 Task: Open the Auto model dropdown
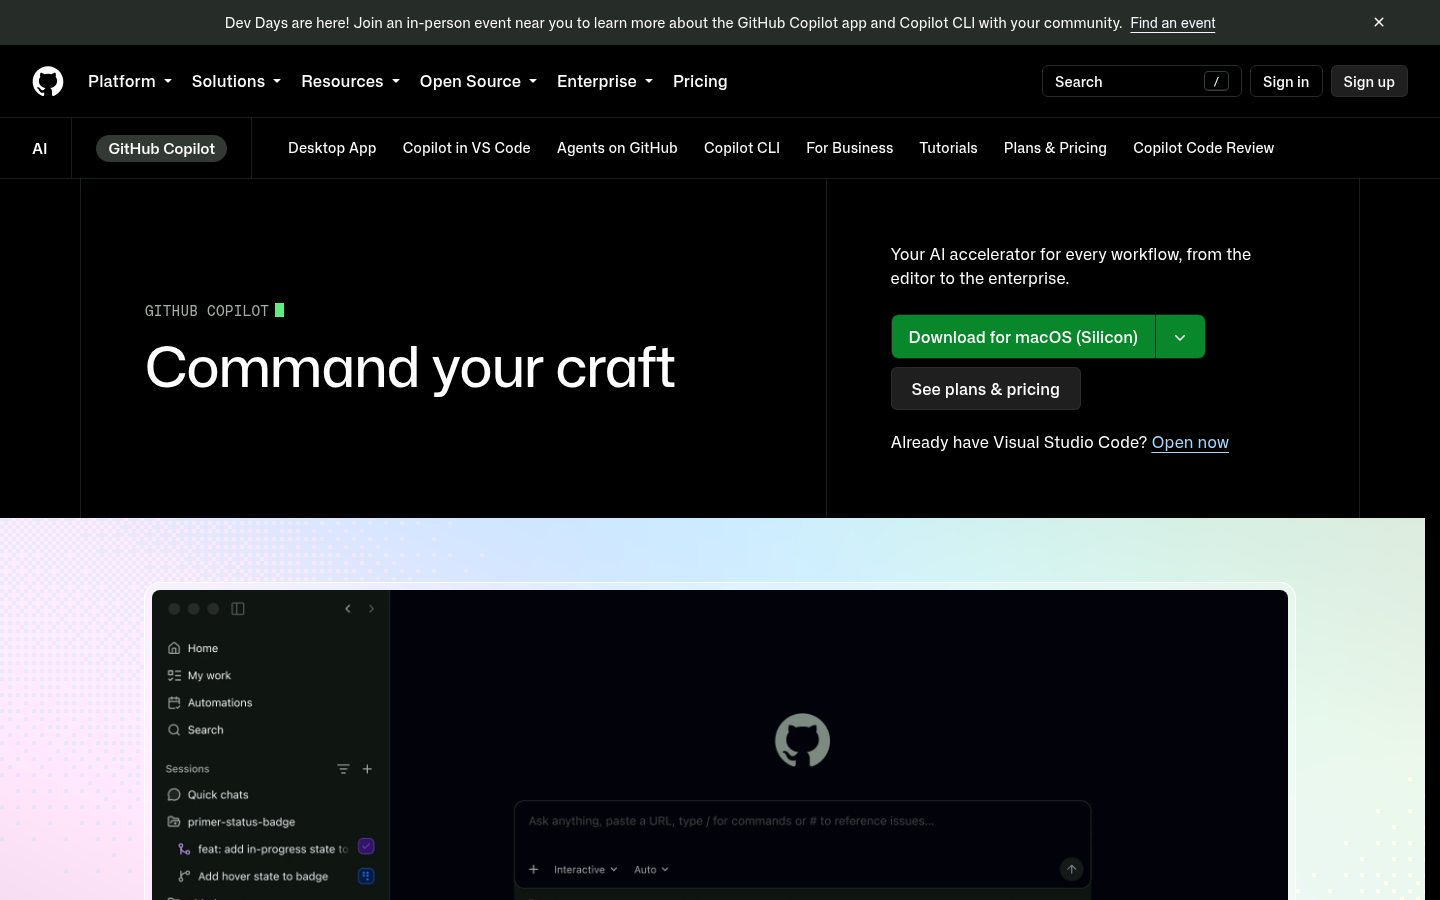(651, 869)
